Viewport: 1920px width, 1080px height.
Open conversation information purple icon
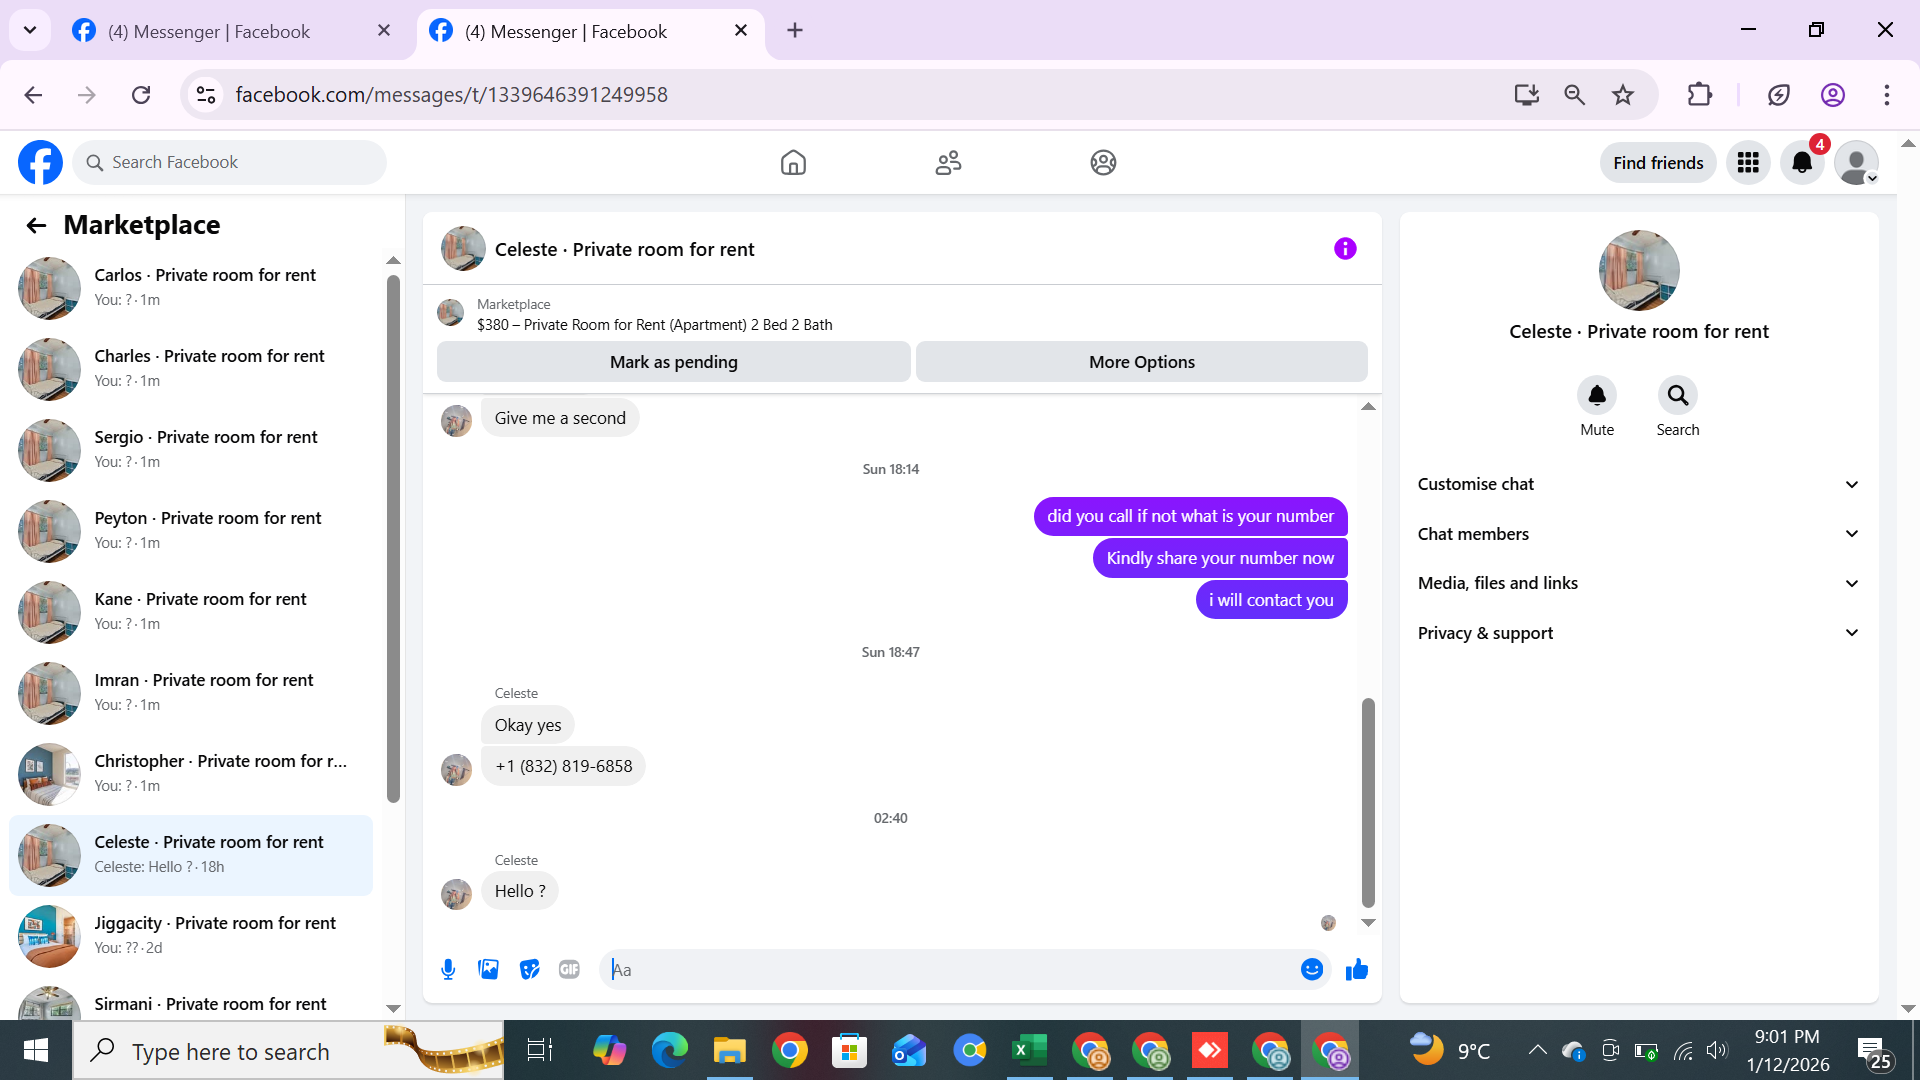pyautogui.click(x=1345, y=249)
